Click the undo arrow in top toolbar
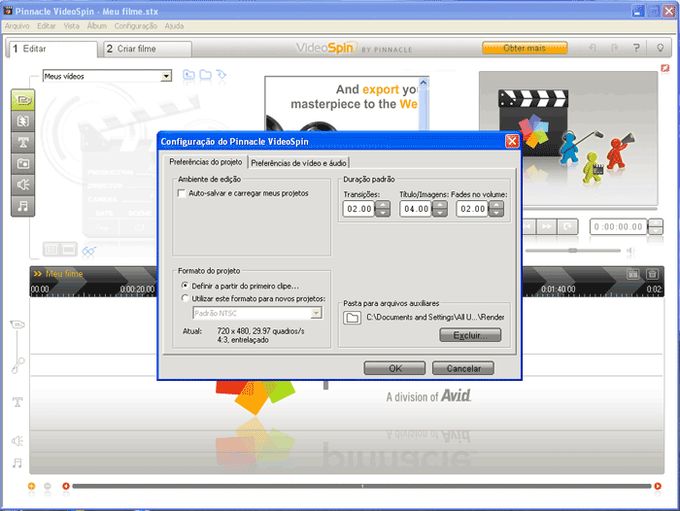Viewport: 680px width, 511px height. [x=592, y=48]
